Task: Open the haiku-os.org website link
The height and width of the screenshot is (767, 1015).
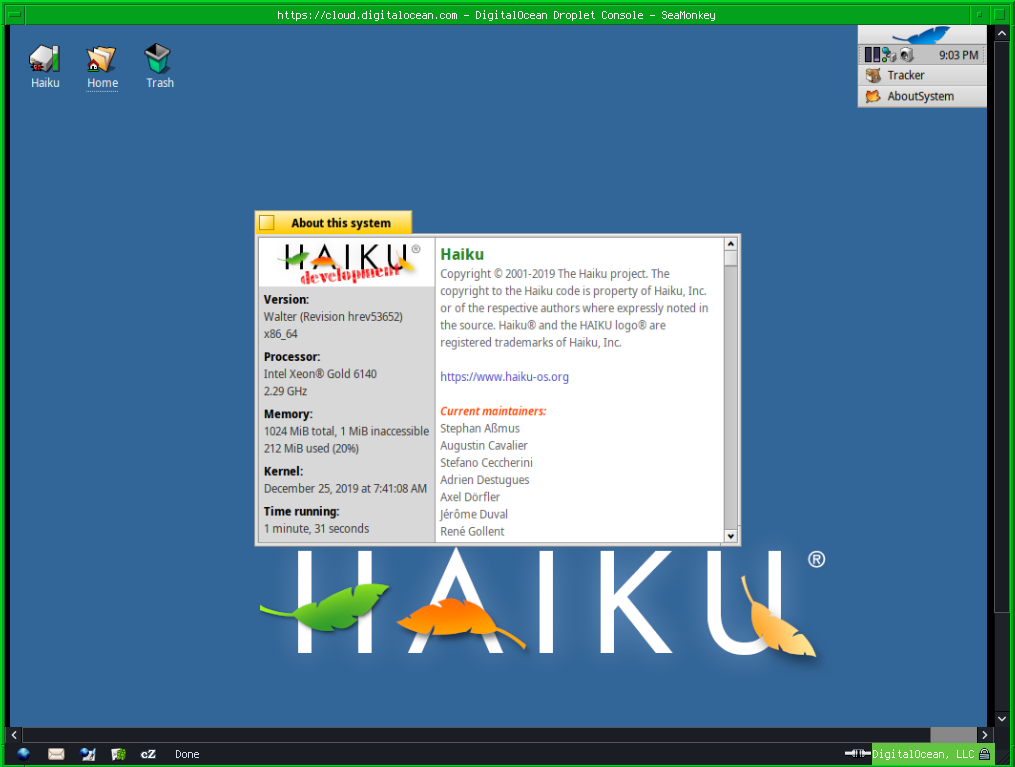Action: tap(504, 377)
